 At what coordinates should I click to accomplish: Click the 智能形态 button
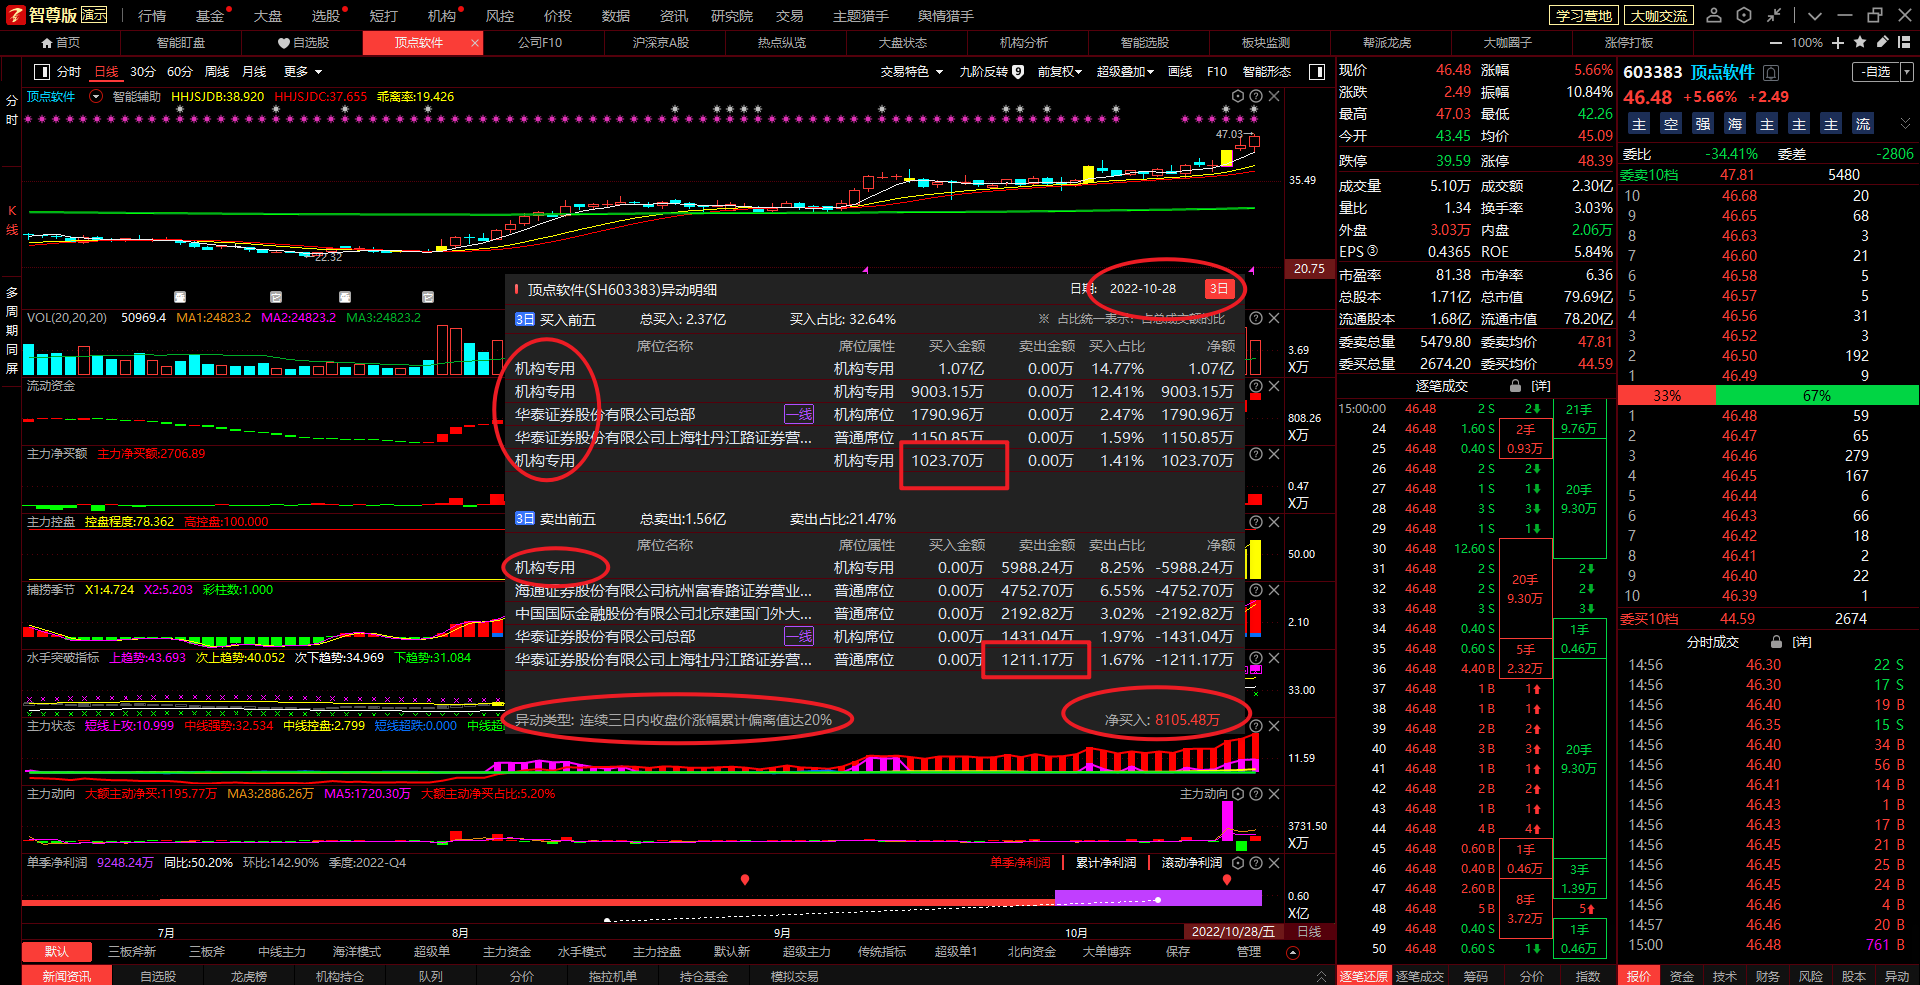click(x=1267, y=72)
